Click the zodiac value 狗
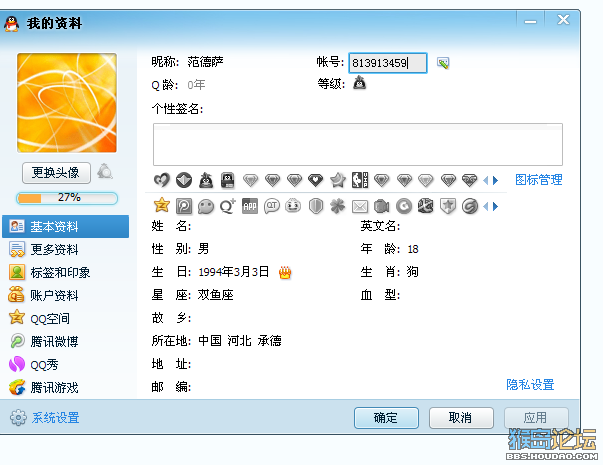The image size is (603, 465). tap(412, 272)
